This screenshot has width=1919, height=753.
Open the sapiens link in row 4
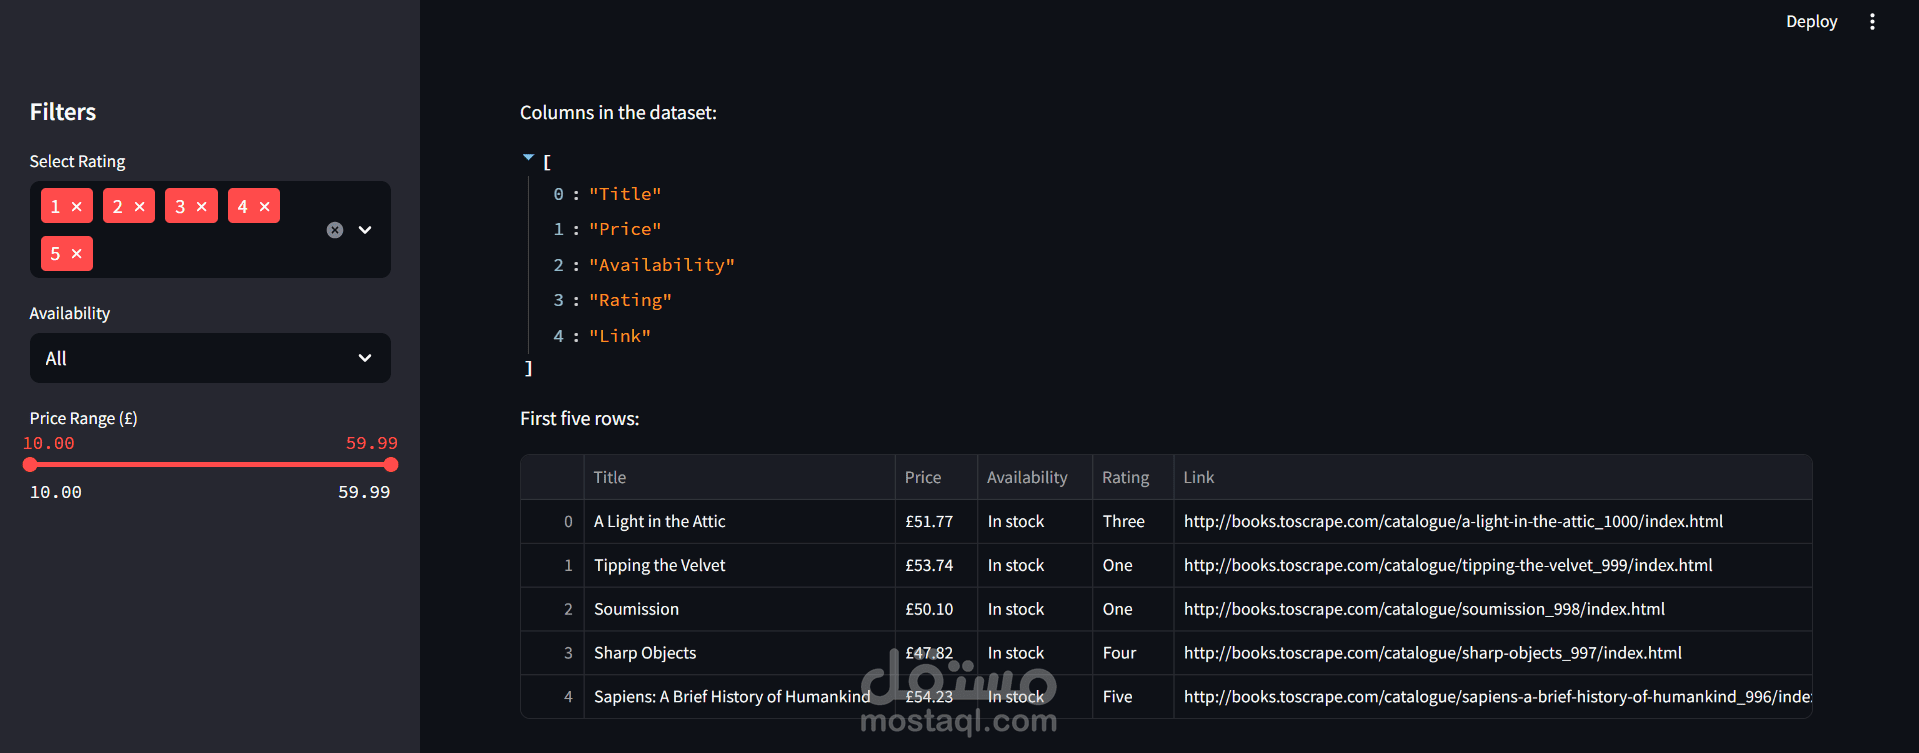pos(1497,697)
